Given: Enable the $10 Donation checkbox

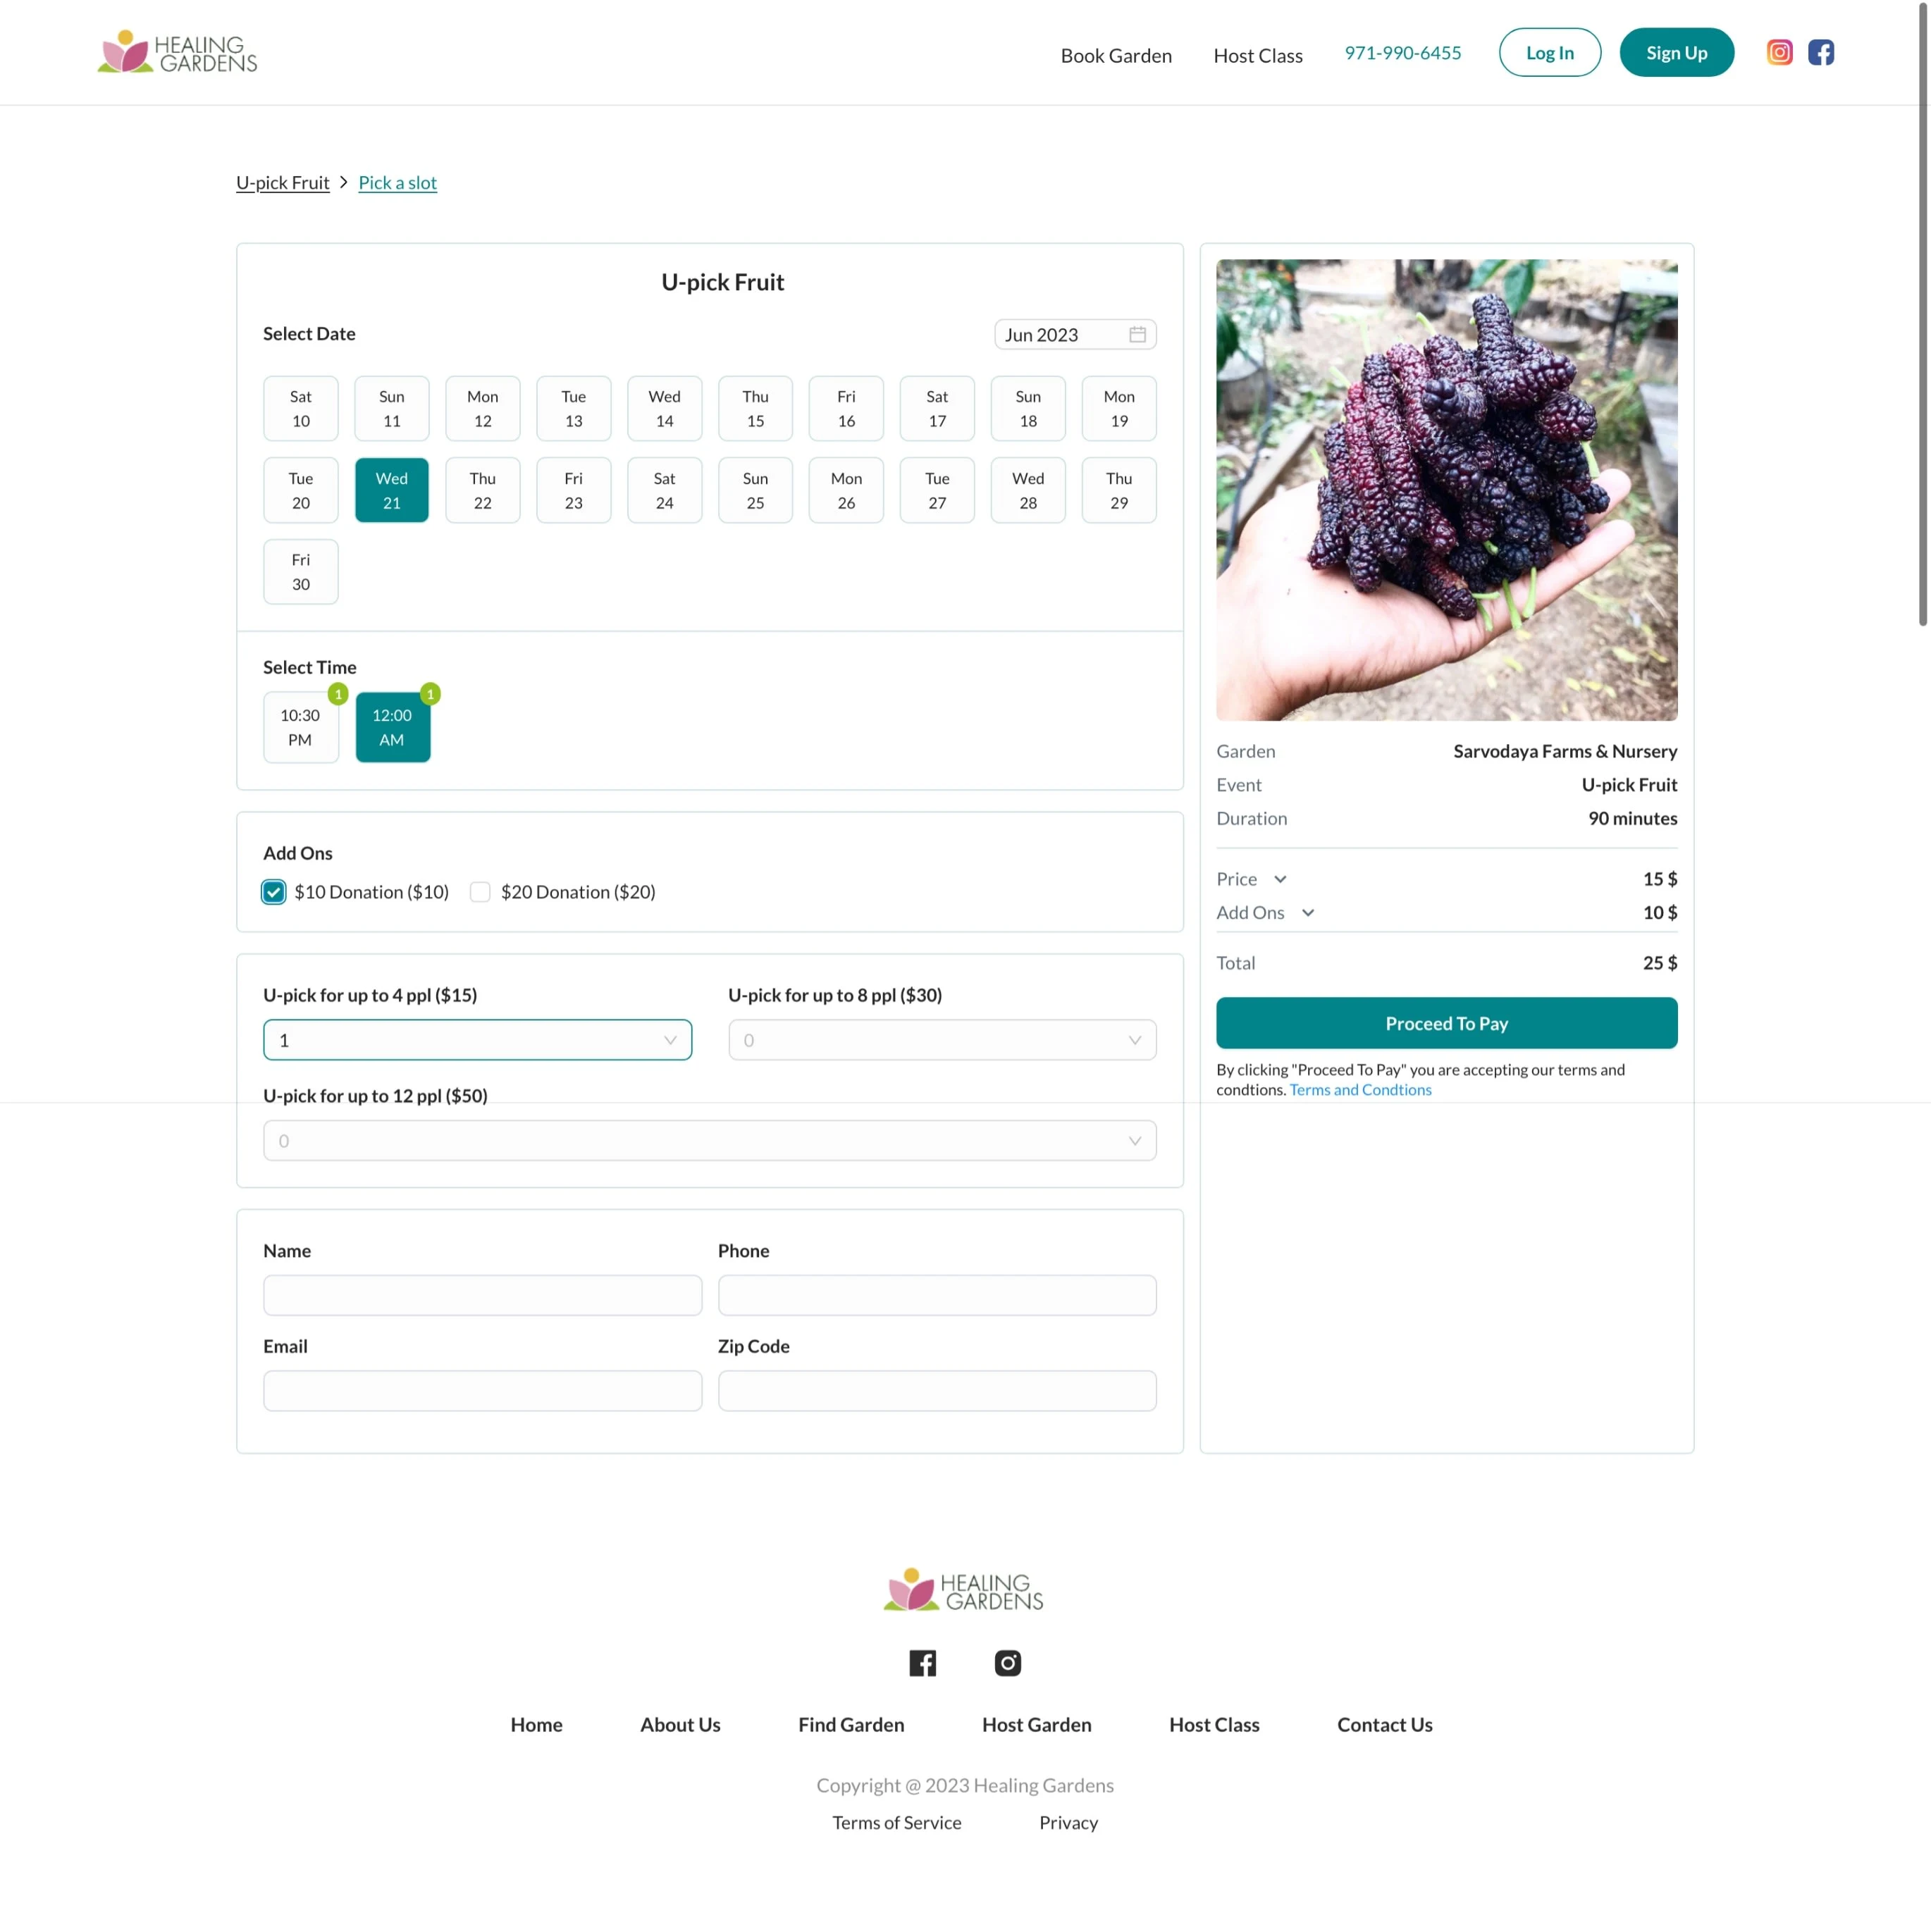Looking at the screenshot, I should click(274, 891).
